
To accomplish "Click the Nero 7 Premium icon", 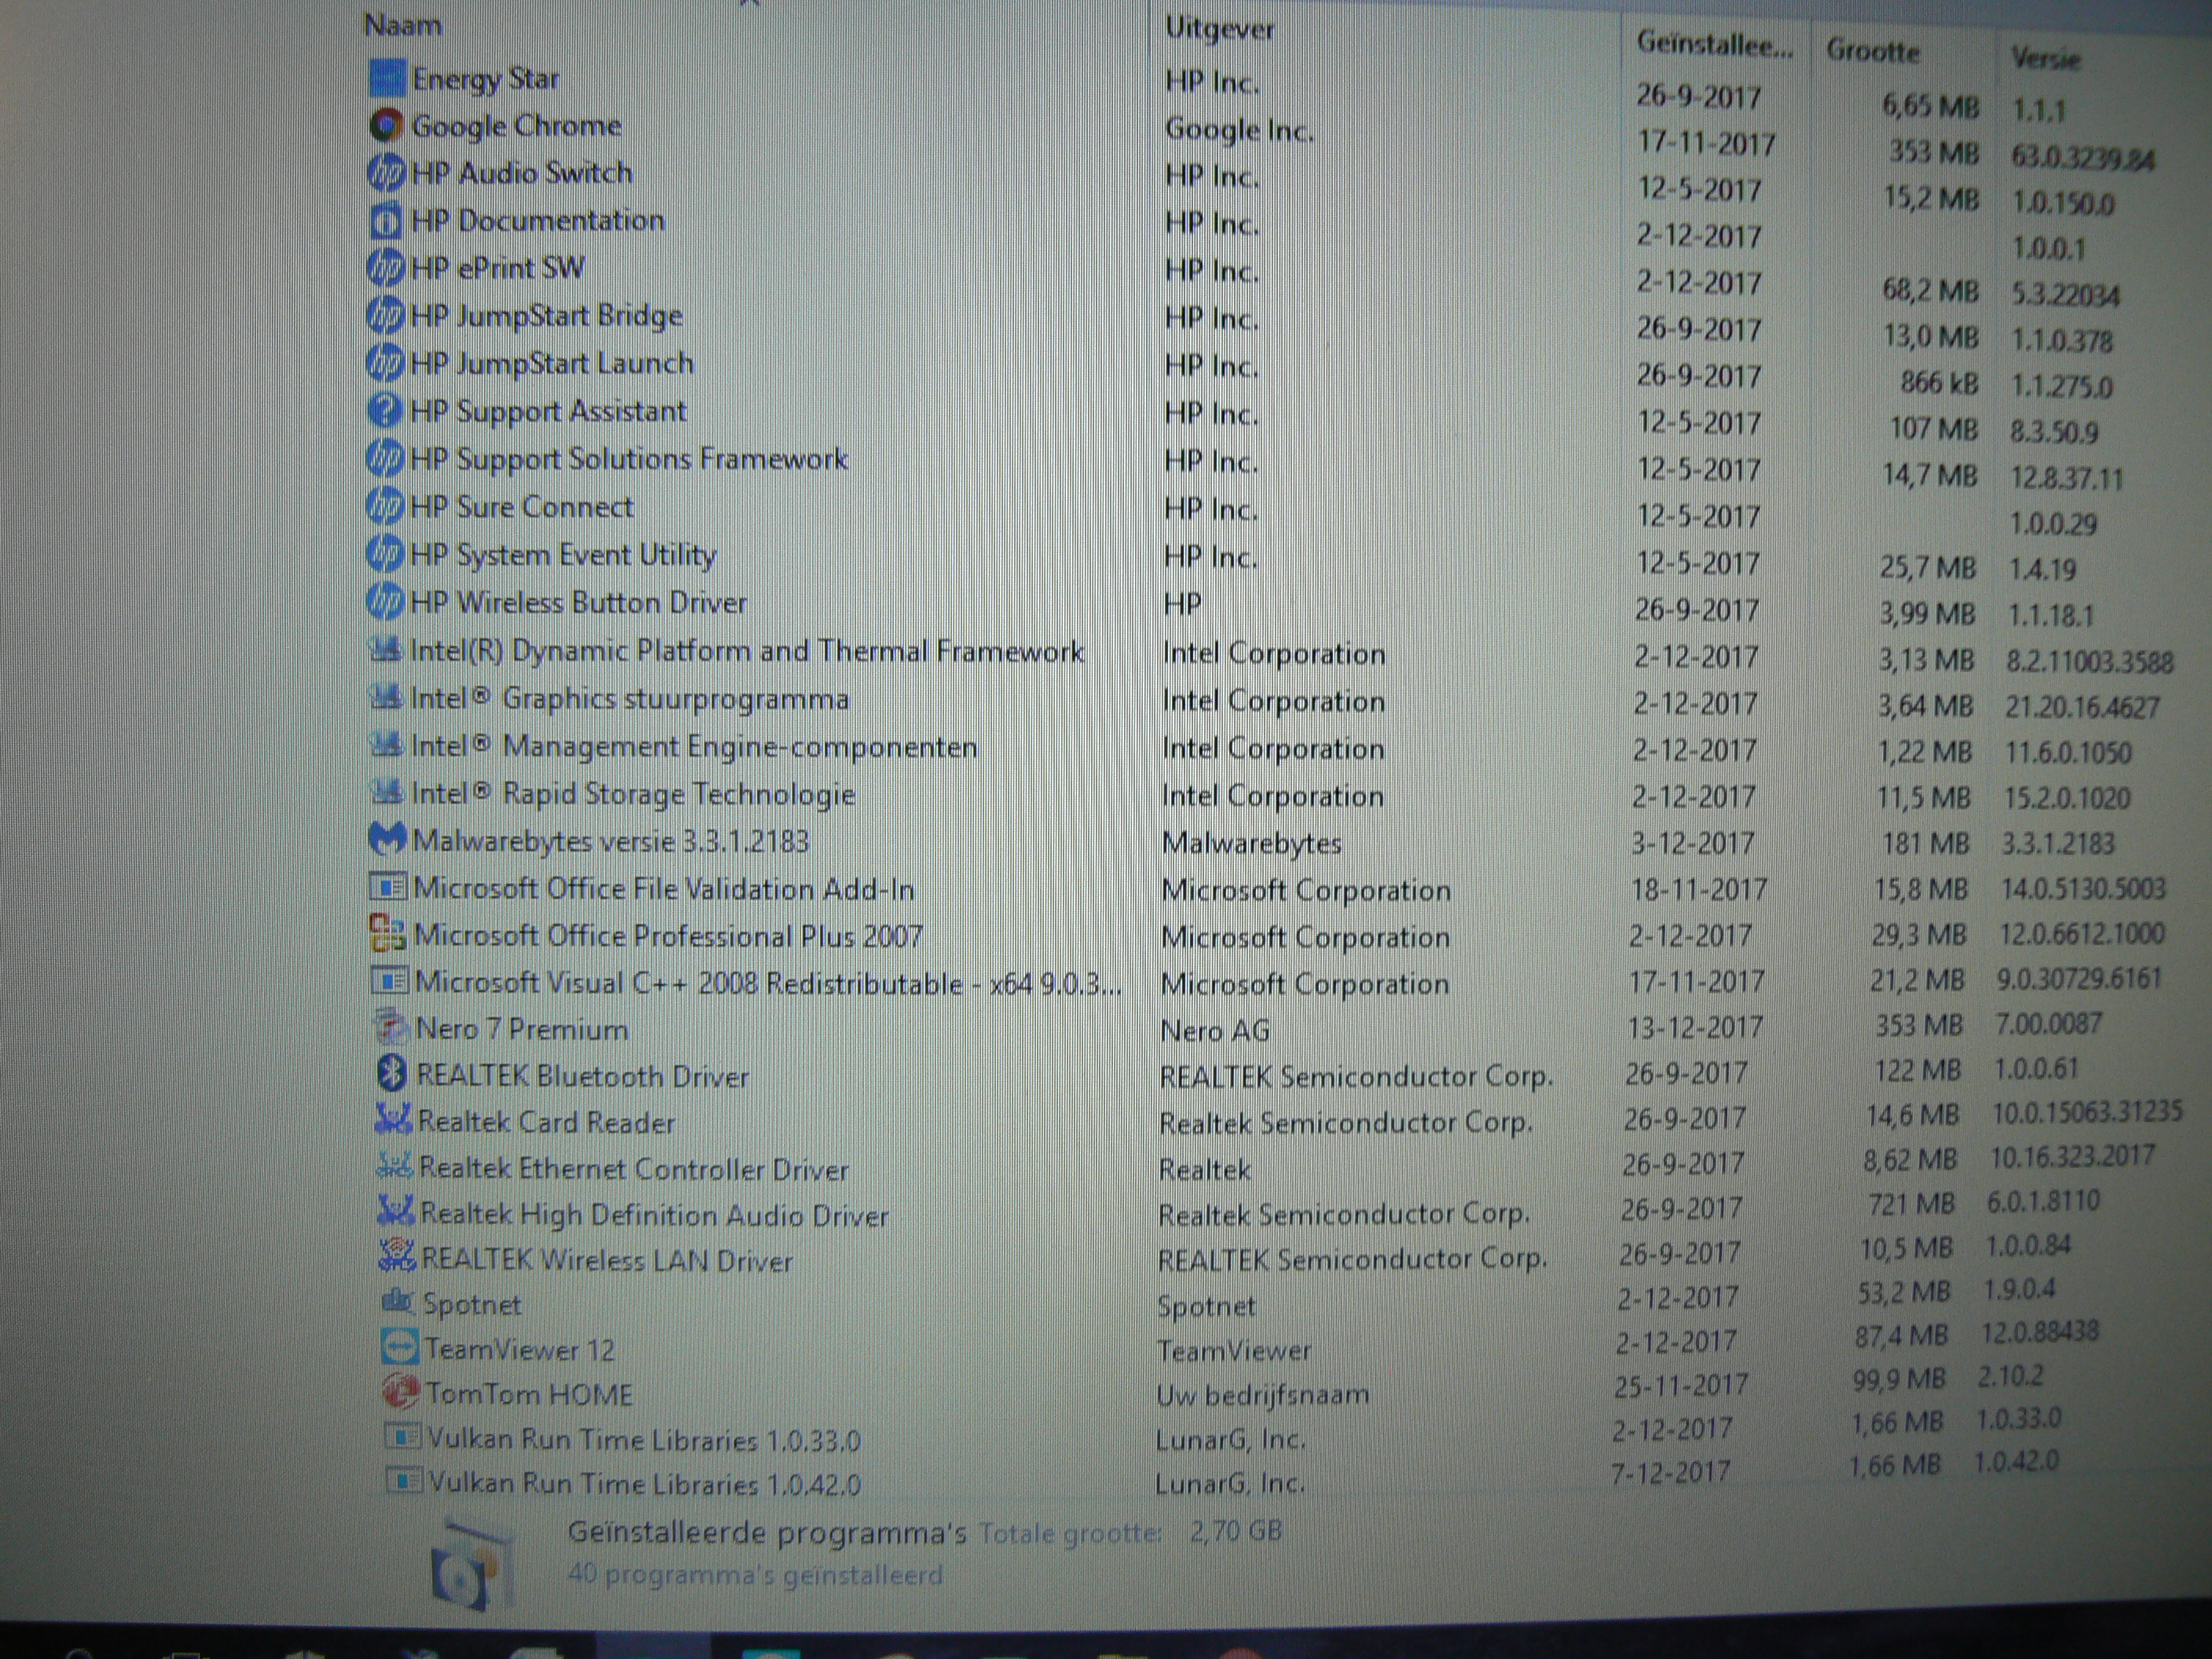I will coord(390,1028).
